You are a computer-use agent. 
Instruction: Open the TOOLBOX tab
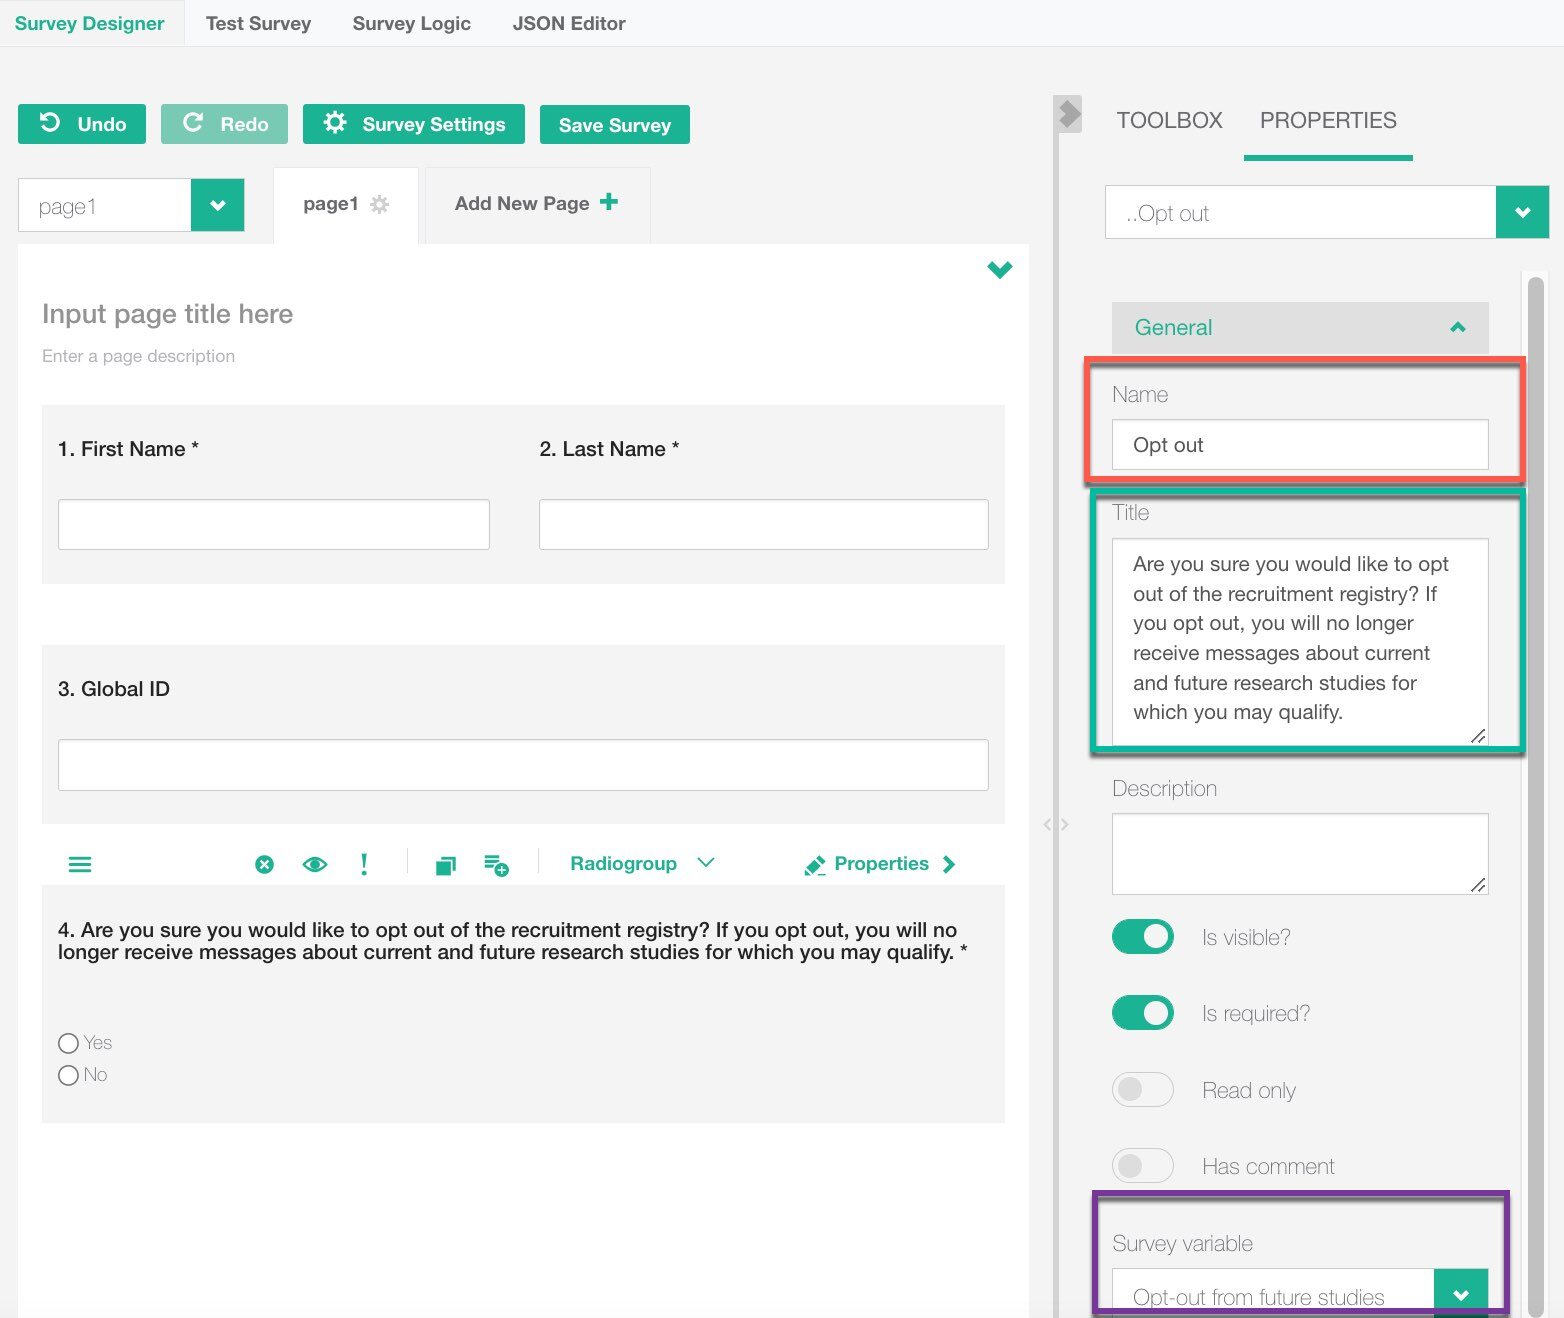1169,121
